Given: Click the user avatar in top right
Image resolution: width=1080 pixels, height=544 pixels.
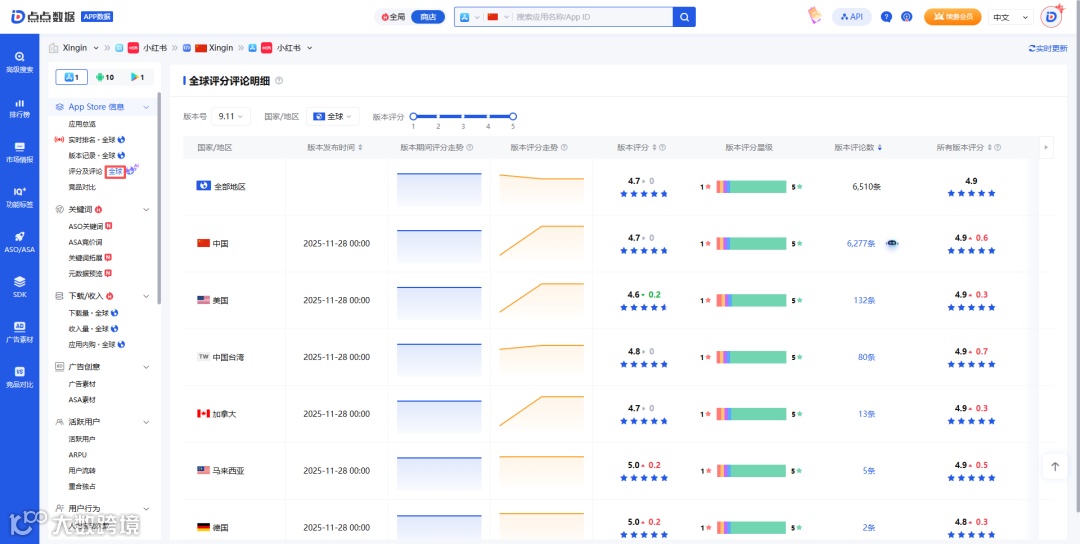Looking at the screenshot, I should 1051,17.
